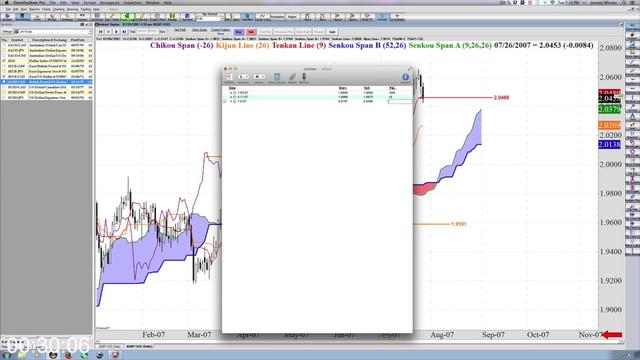Viewport: 640px width, 360px height.
Task: Click the trash can icon in outliner toolbar
Action: (x=277, y=76)
